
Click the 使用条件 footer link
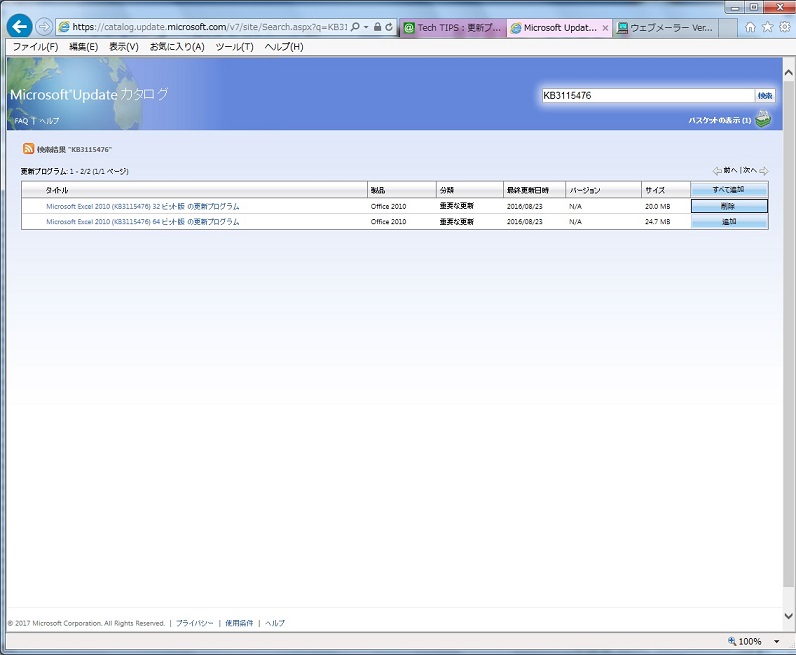pos(239,623)
